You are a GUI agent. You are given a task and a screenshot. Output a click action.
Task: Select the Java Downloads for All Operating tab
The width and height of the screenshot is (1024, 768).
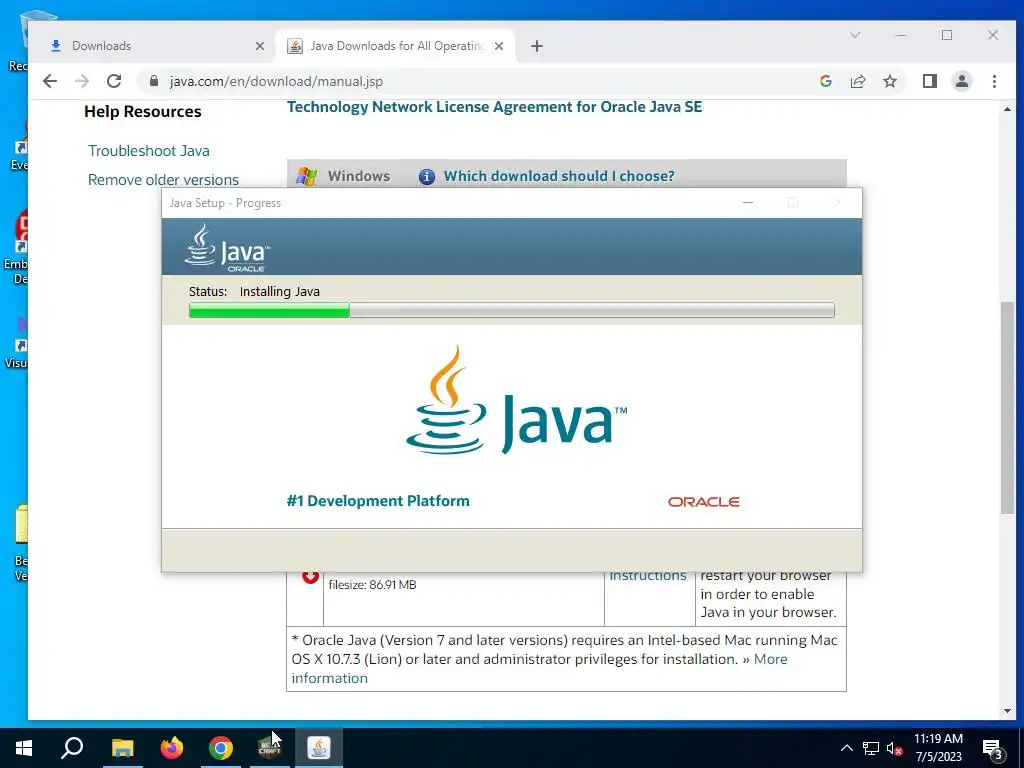pyautogui.click(x=396, y=46)
